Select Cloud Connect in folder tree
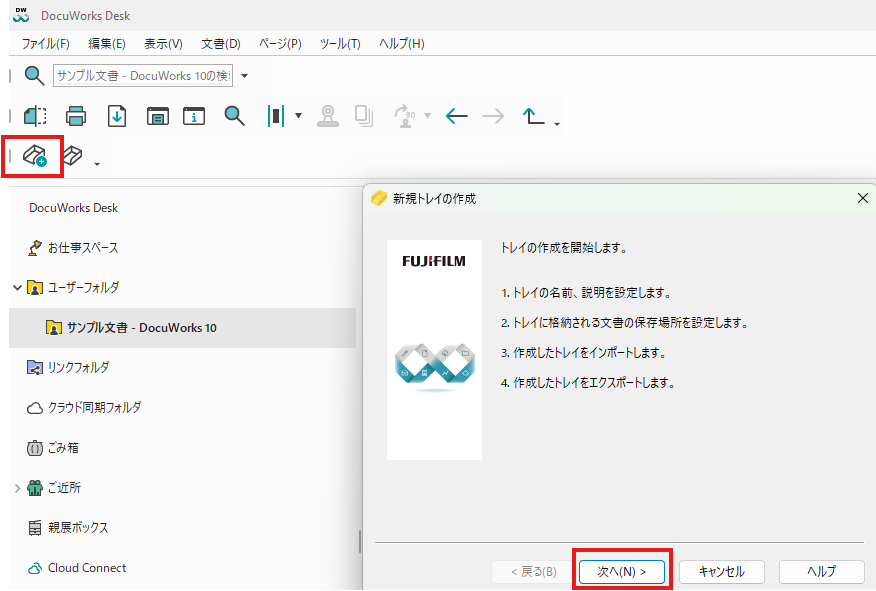The width and height of the screenshot is (876, 591). tap(77, 568)
